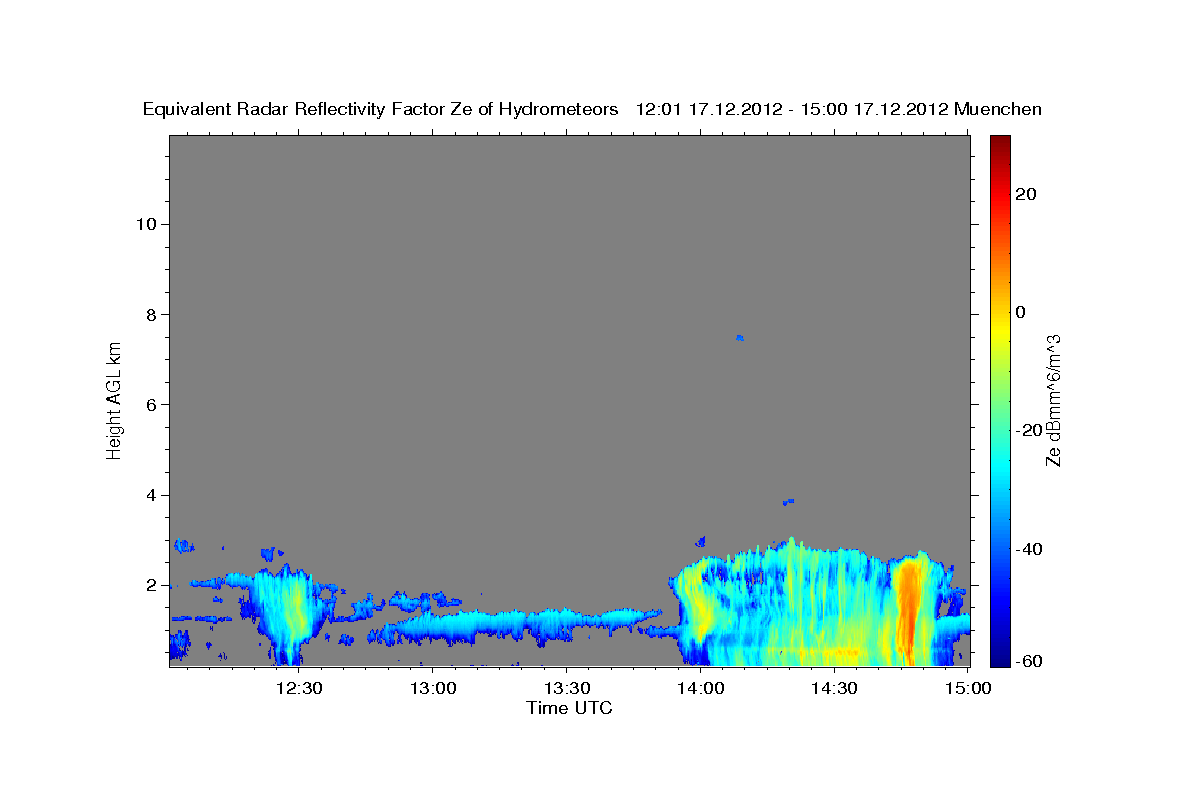This screenshot has width=1200, height=800.
Task: Click the 15:00 time tick label
Action: 968,688
